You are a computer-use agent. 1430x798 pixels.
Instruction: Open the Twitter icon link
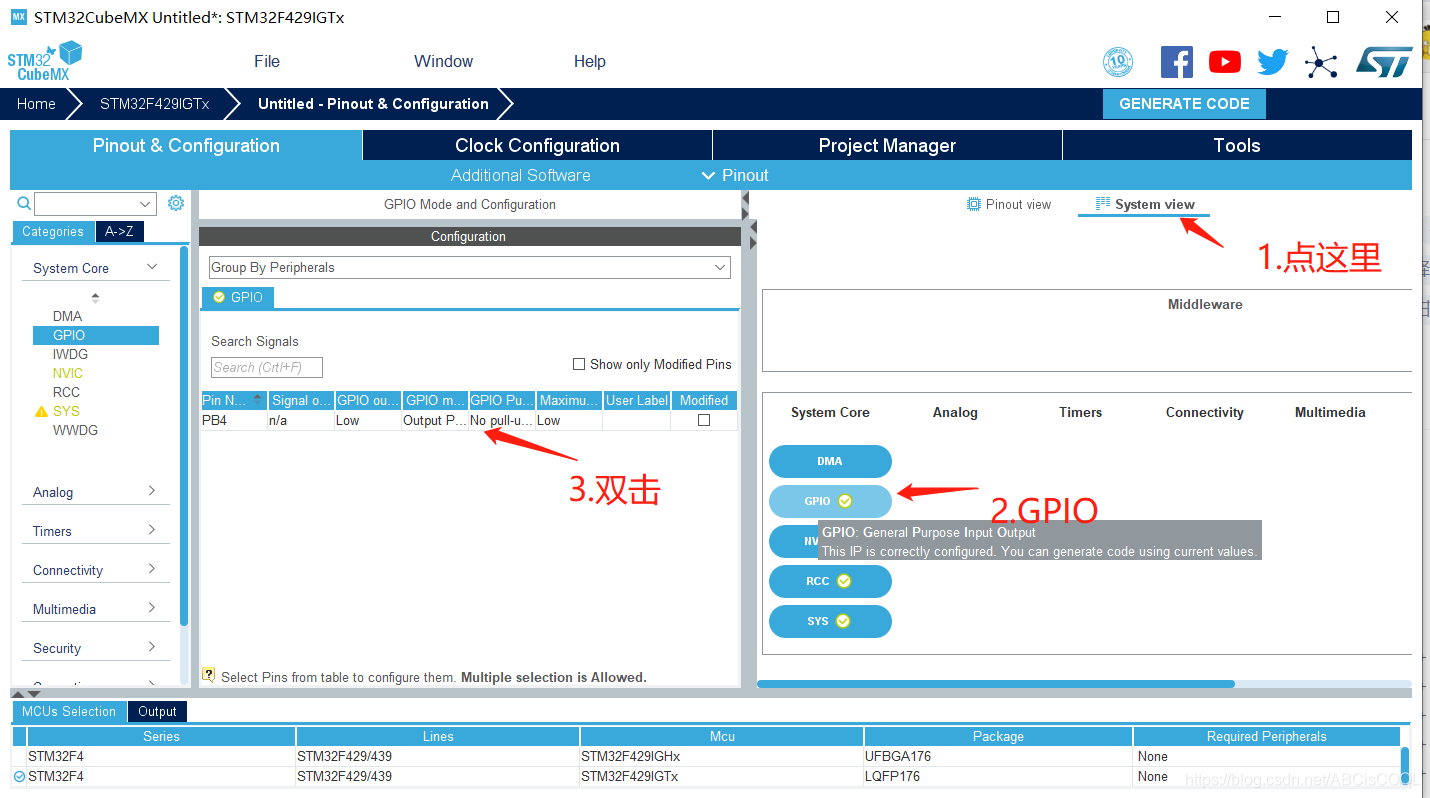[1273, 62]
